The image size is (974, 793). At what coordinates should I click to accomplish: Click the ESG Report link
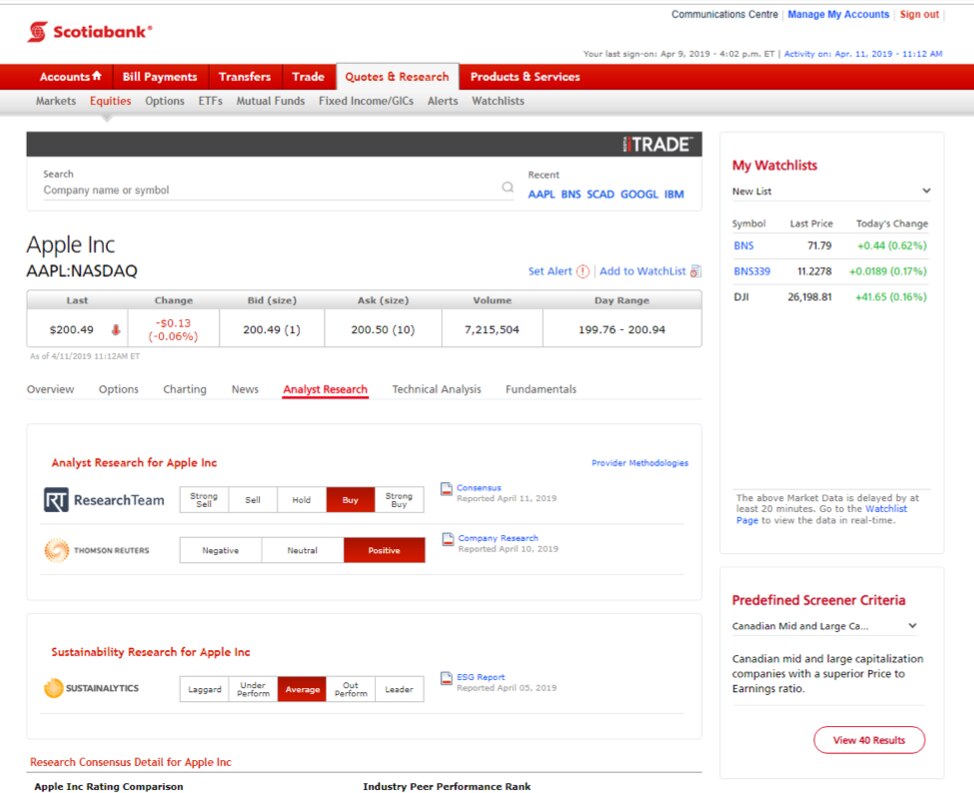481,677
